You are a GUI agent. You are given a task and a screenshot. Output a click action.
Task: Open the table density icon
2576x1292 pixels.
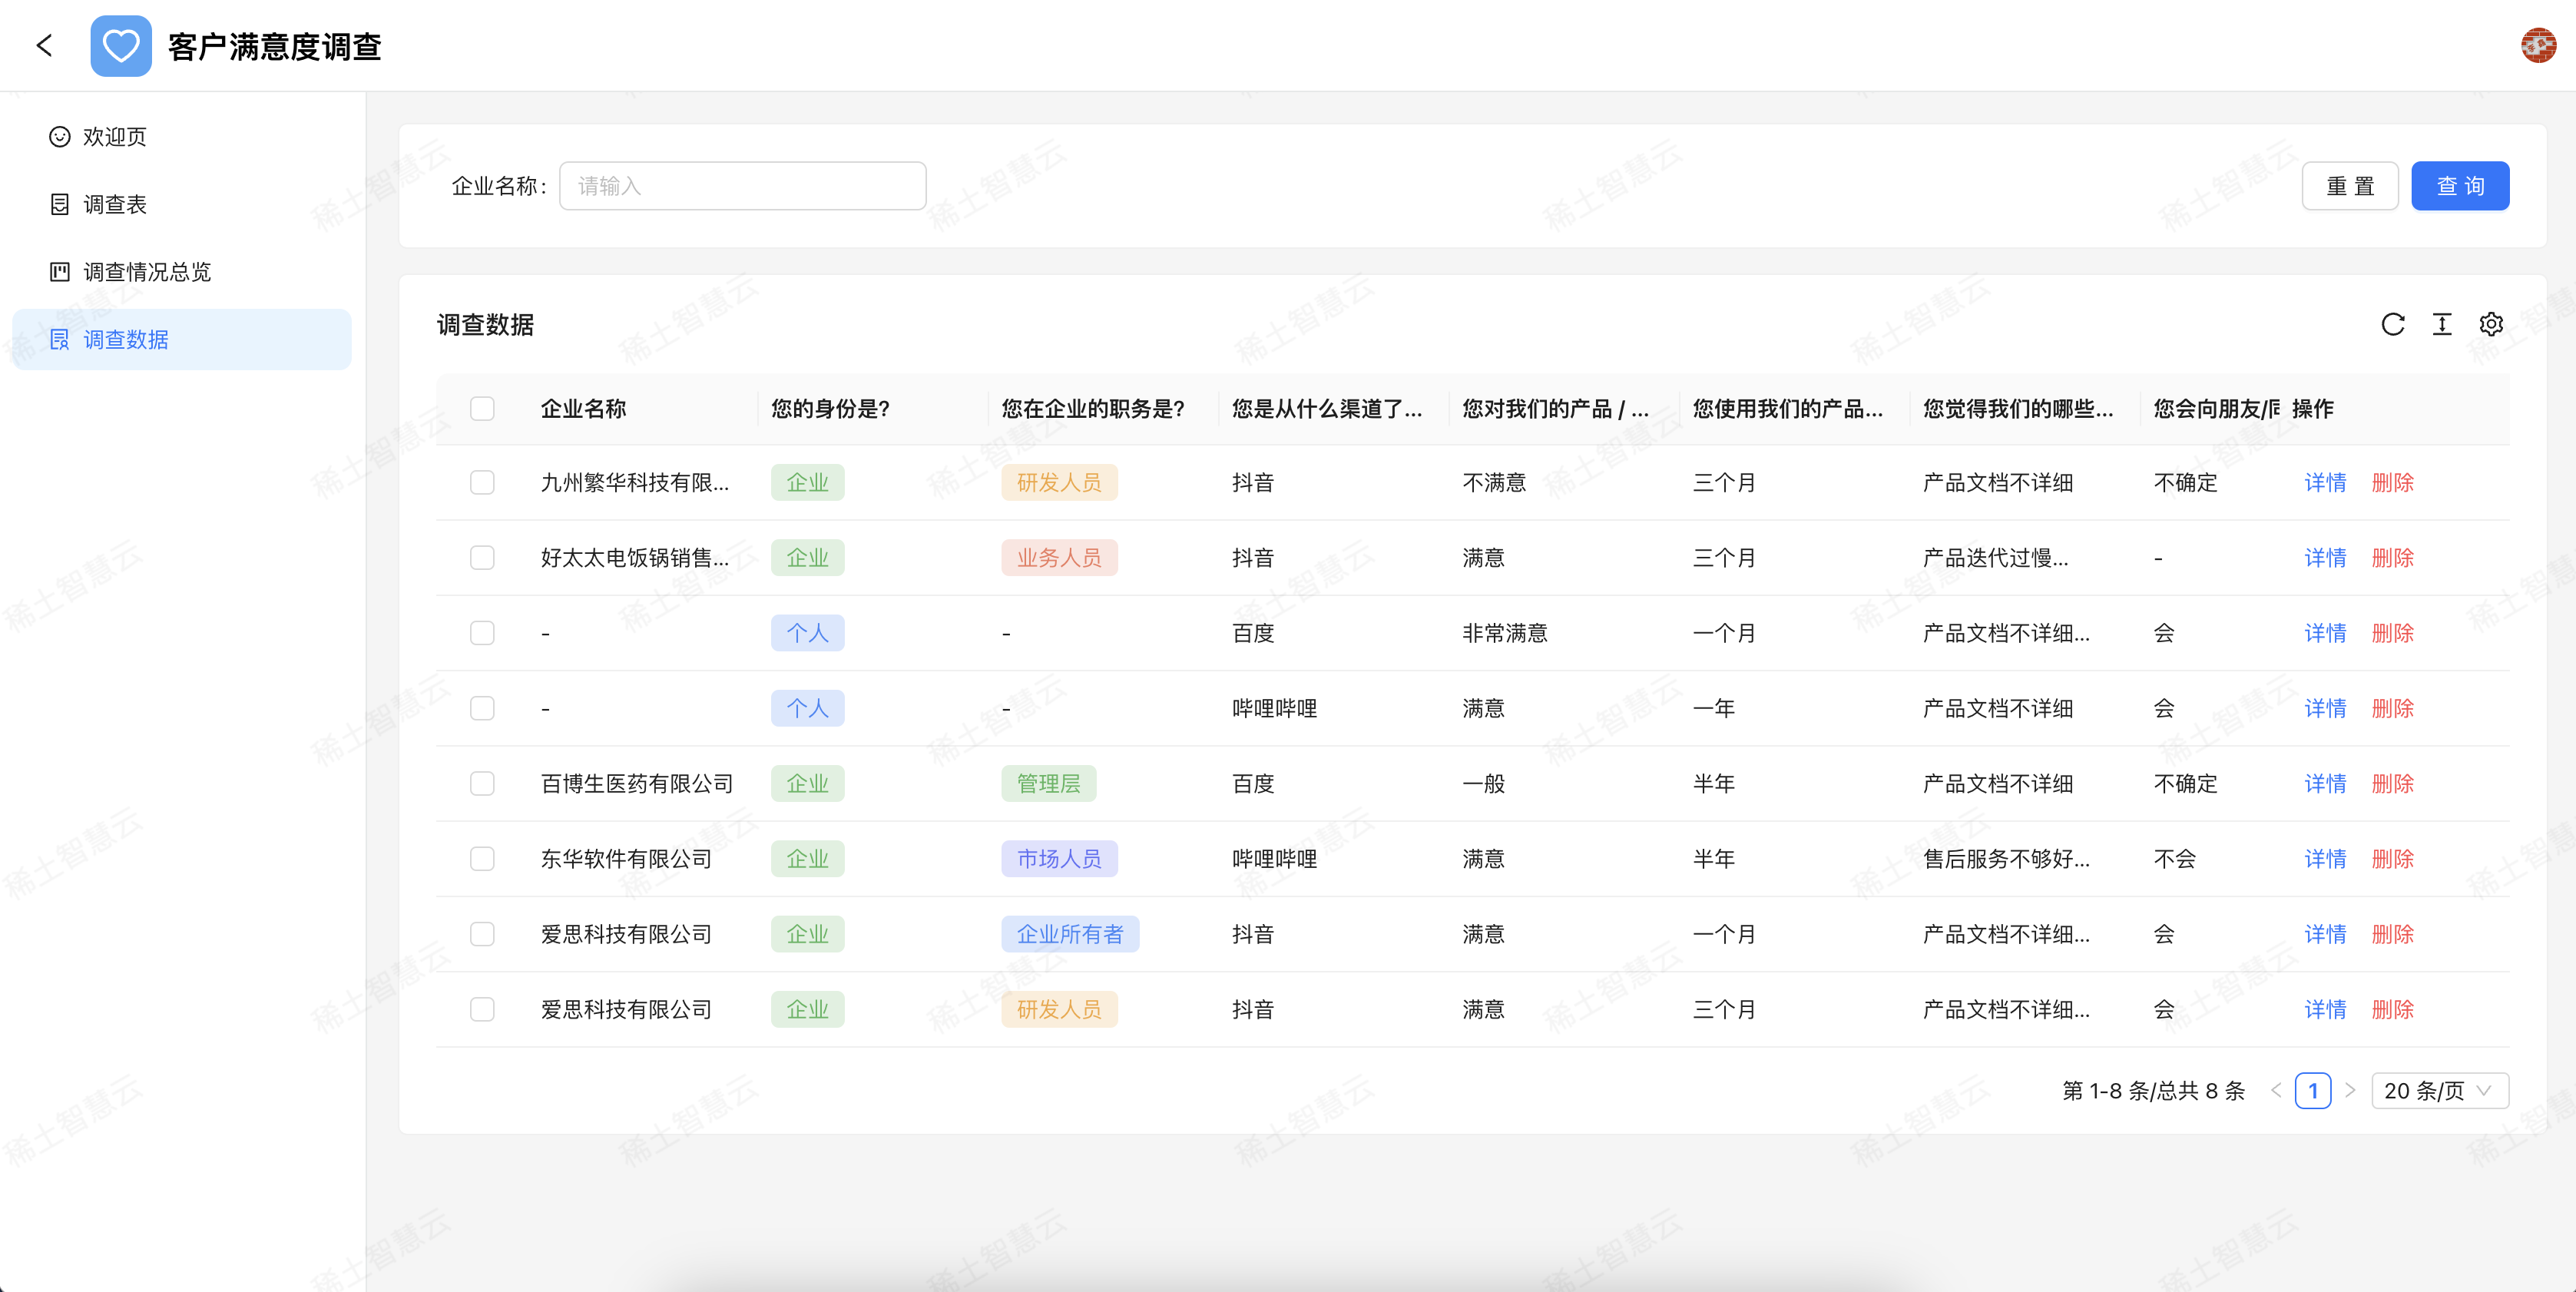coord(2442,324)
